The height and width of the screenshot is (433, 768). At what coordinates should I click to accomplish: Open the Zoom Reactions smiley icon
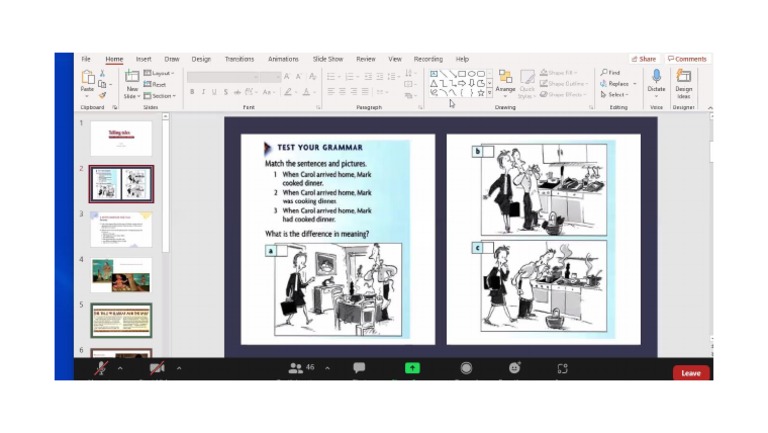tap(514, 368)
